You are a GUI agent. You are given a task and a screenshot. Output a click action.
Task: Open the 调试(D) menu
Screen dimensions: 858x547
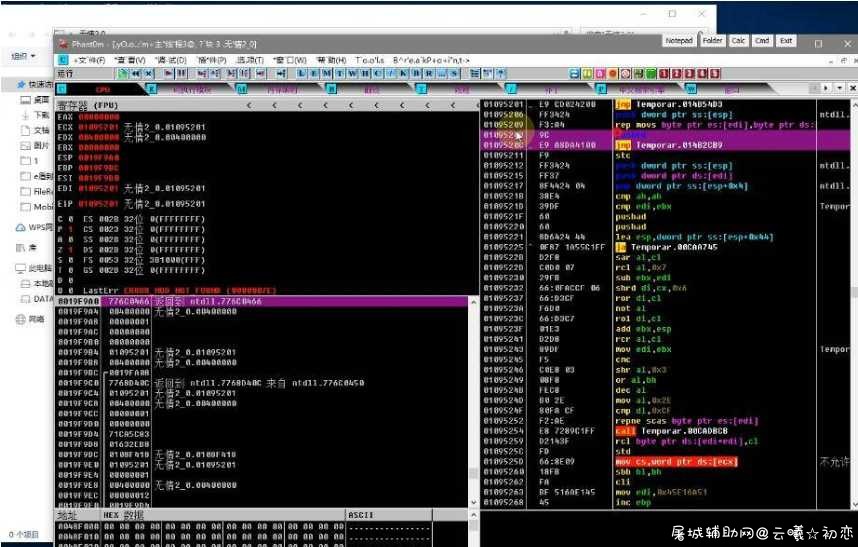pos(171,60)
